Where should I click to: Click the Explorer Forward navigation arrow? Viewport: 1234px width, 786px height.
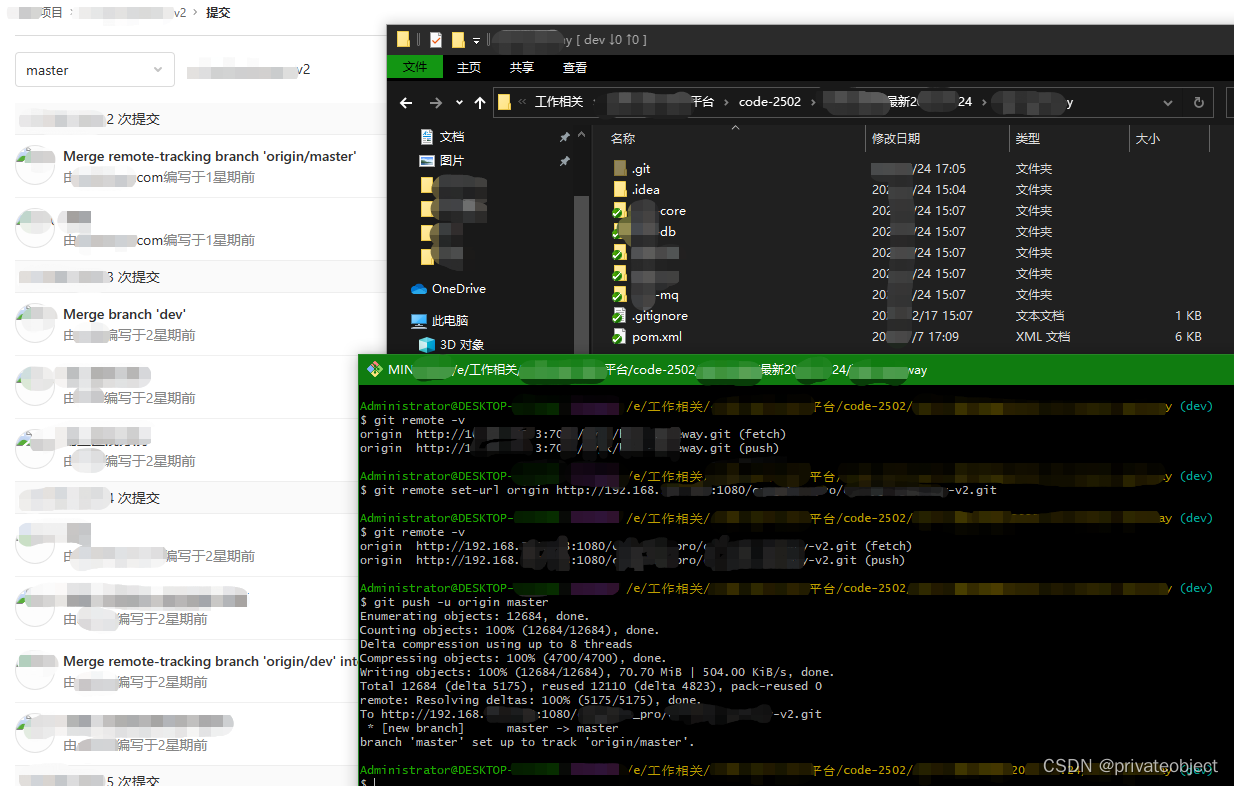(436, 103)
